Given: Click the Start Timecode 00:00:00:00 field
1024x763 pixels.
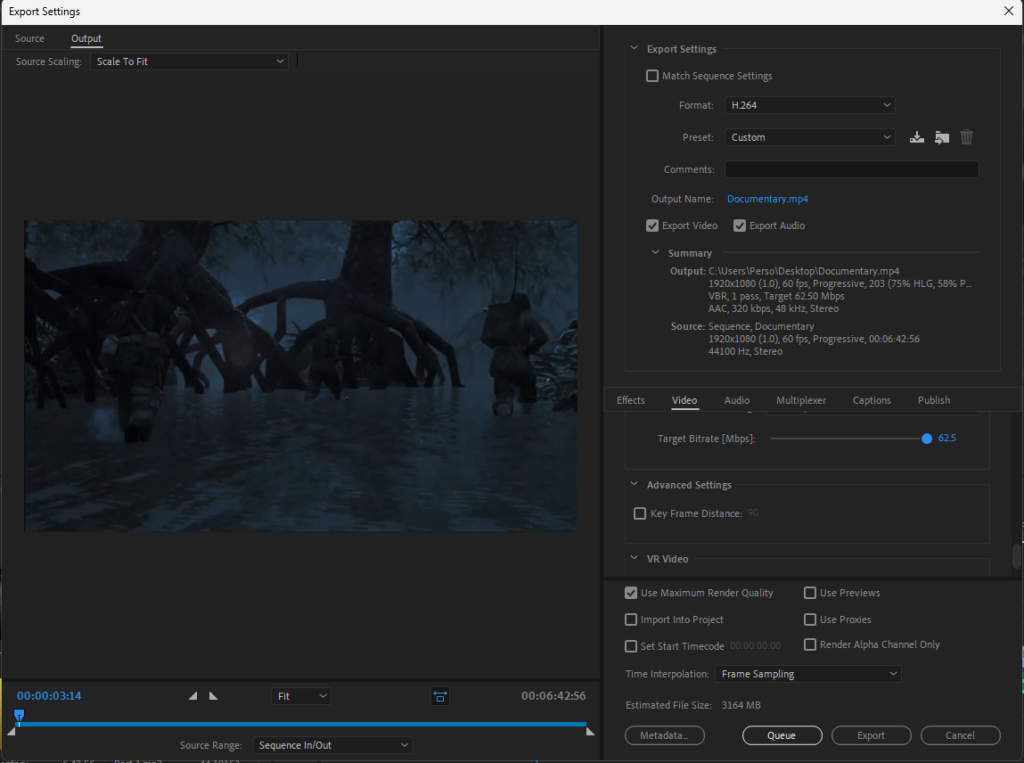Looking at the screenshot, I should [x=756, y=646].
